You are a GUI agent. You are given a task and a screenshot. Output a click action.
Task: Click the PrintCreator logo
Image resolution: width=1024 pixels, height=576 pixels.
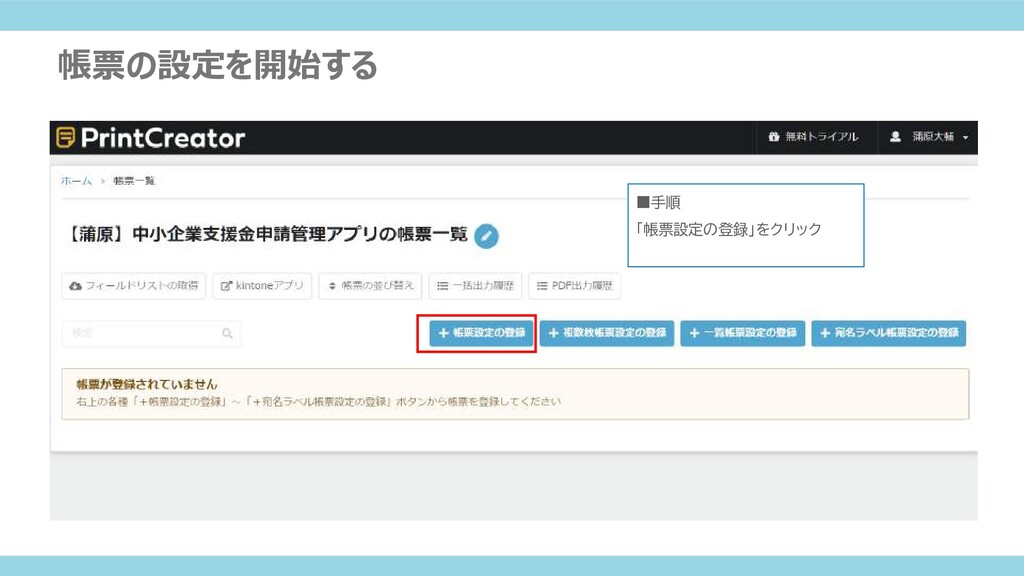(151, 138)
